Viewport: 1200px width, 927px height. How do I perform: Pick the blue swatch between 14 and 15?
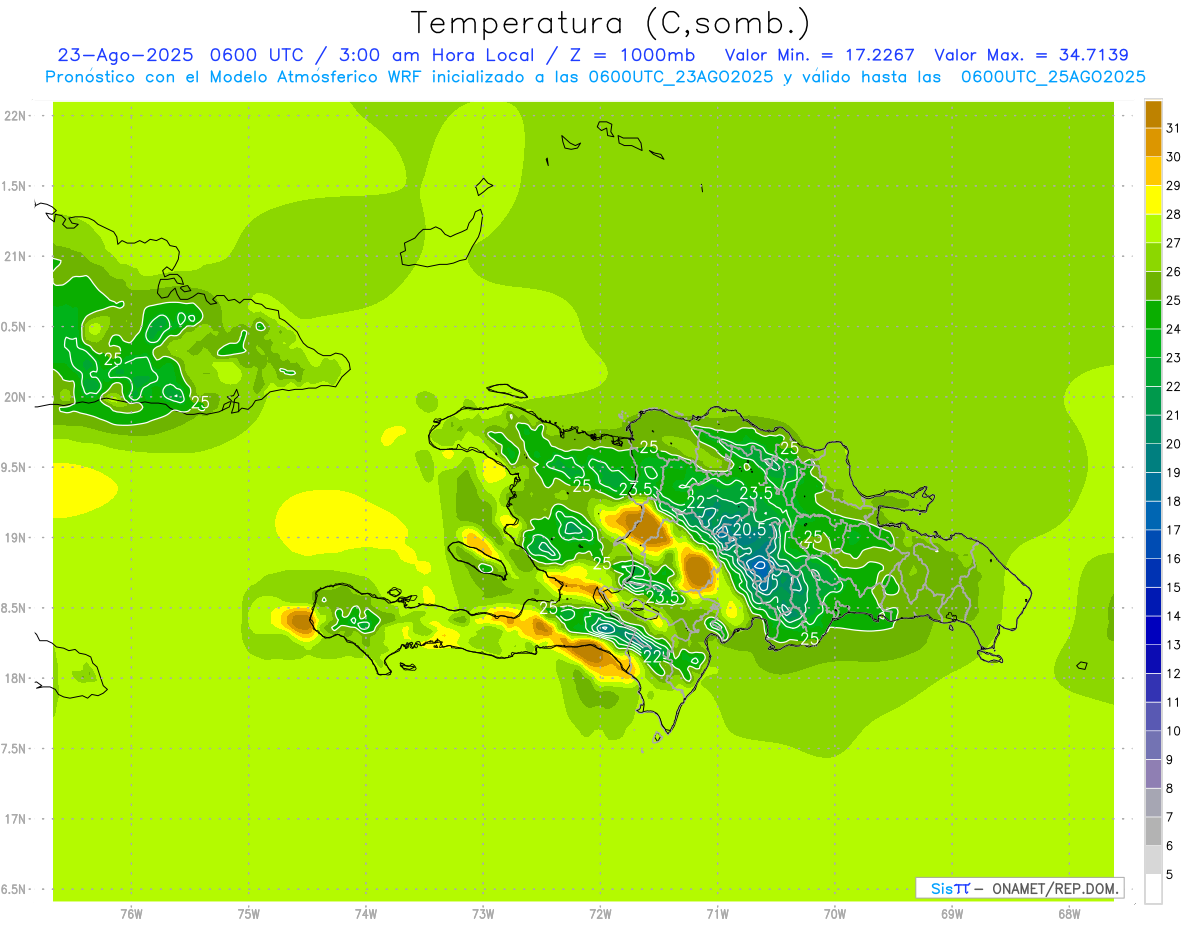[x=1153, y=602]
